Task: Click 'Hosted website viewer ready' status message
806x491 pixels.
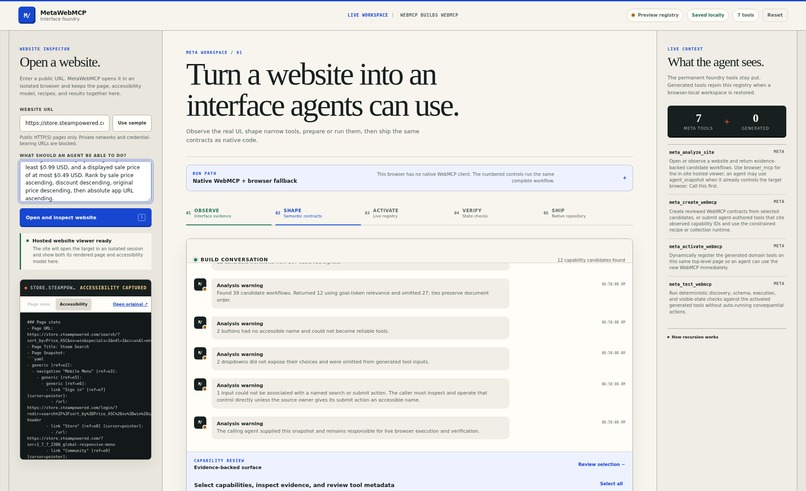Action: click(x=86, y=251)
